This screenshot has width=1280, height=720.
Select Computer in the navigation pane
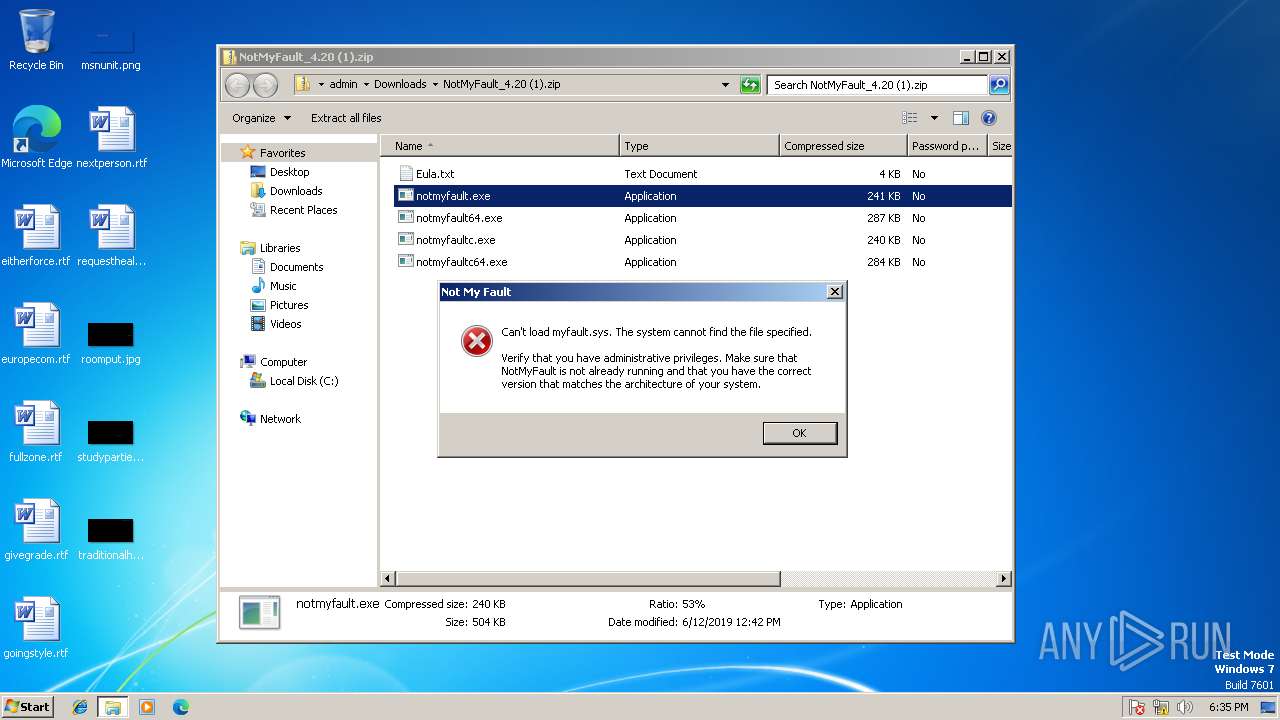click(x=283, y=362)
